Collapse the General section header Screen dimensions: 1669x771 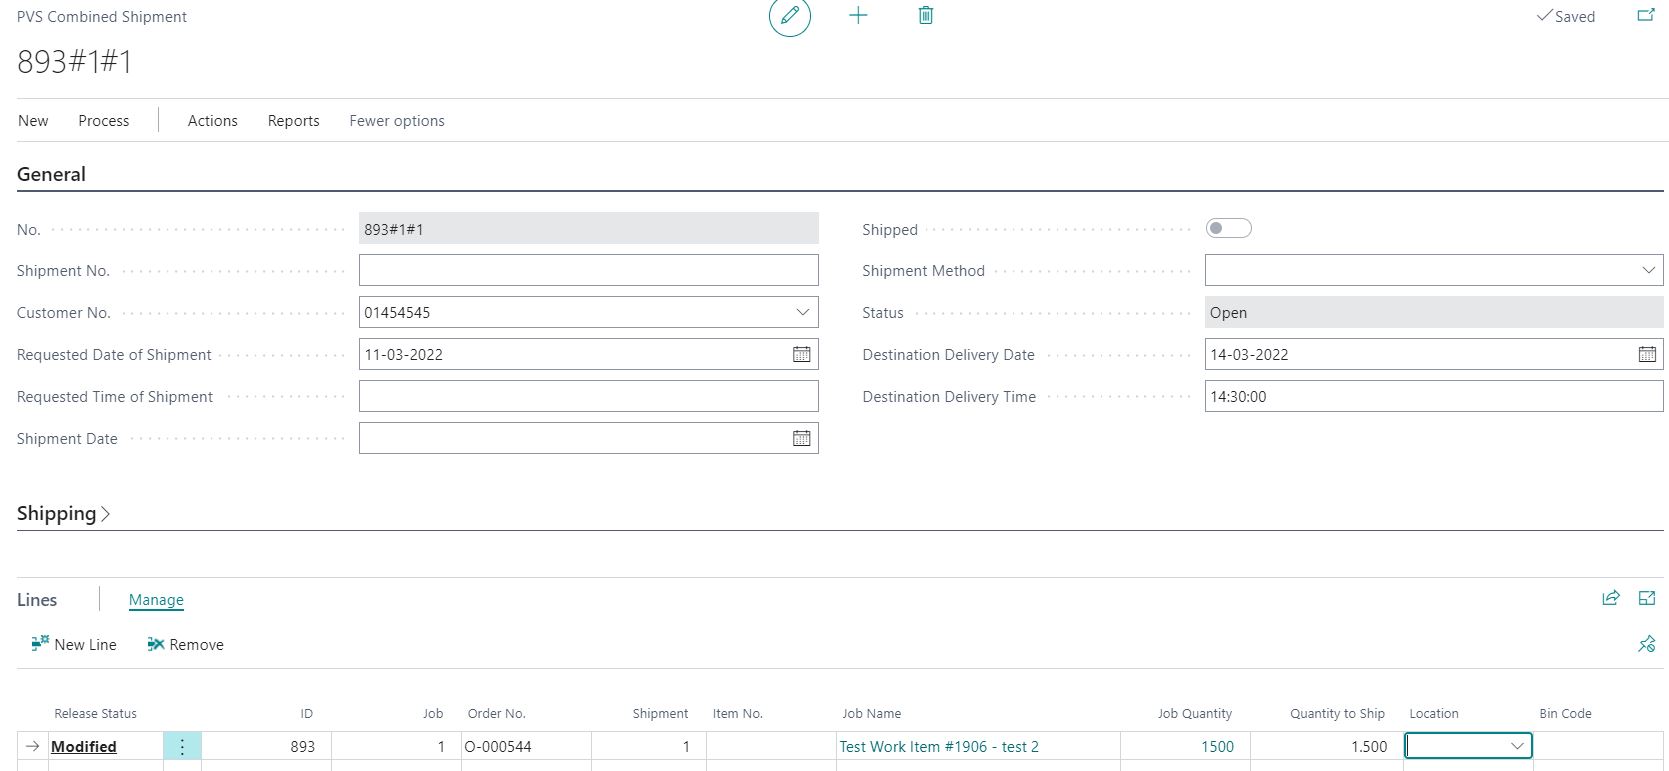click(51, 174)
